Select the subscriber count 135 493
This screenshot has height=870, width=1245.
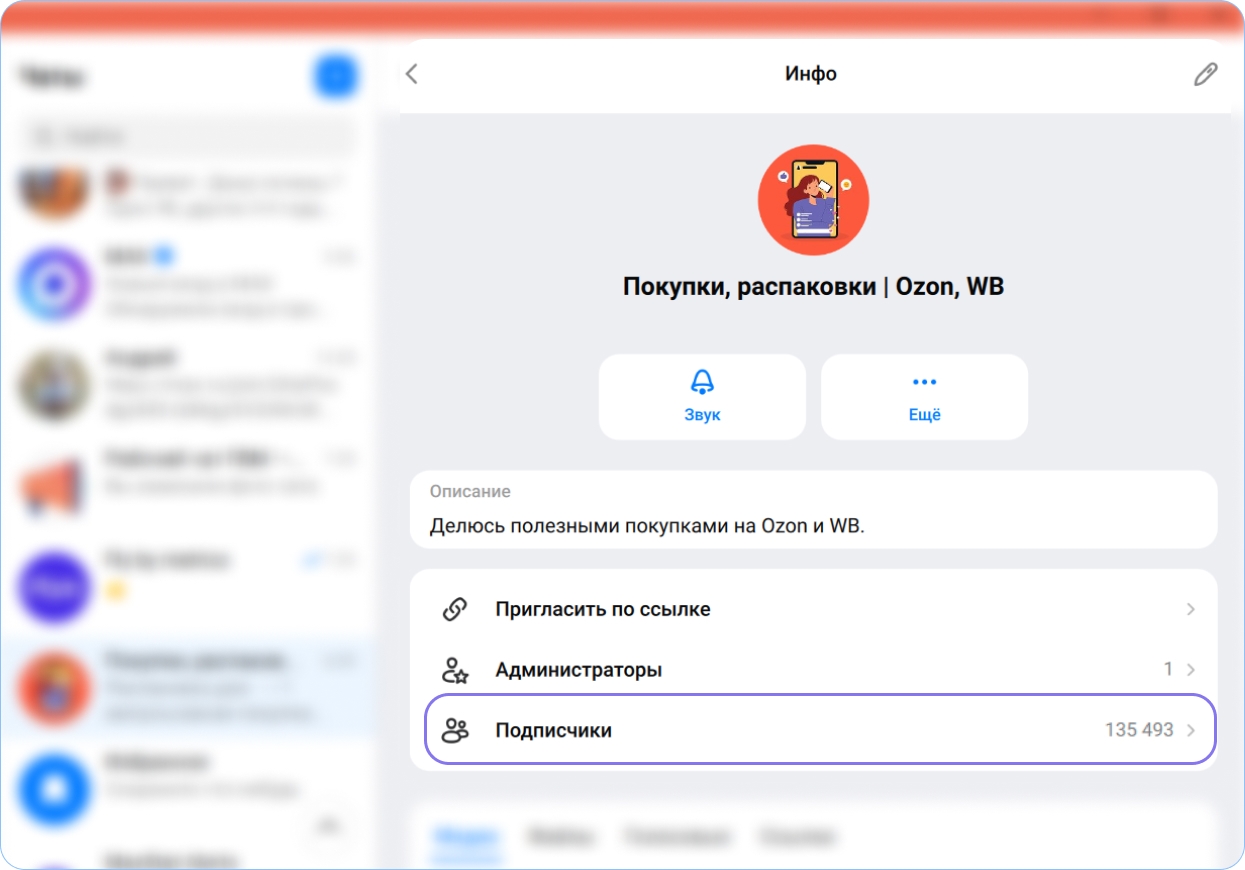(x=1139, y=730)
